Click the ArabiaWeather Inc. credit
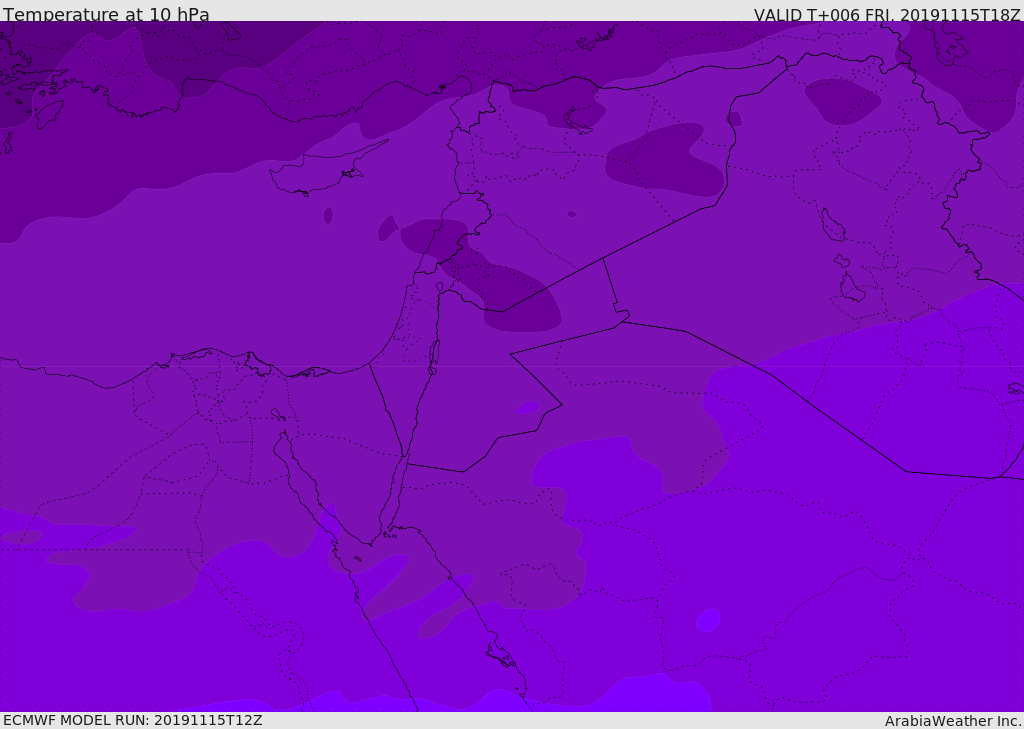This screenshot has width=1024, height=729. pyautogui.click(x=953, y=721)
